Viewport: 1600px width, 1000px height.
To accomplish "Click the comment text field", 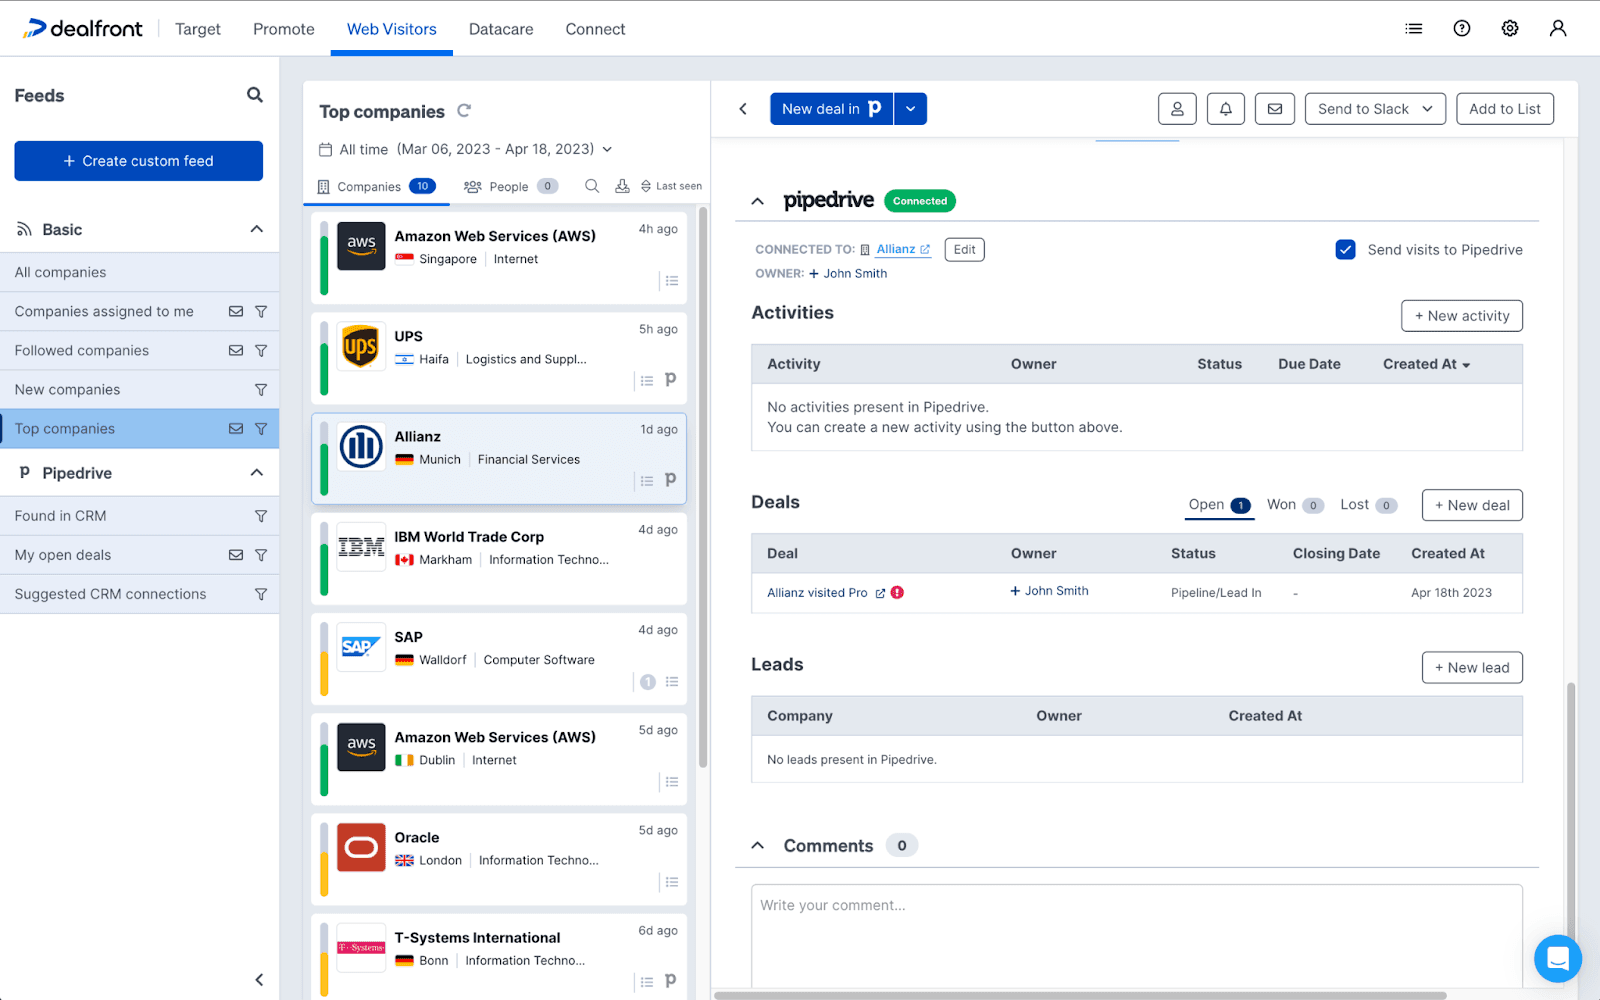I will tap(1137, 935).
